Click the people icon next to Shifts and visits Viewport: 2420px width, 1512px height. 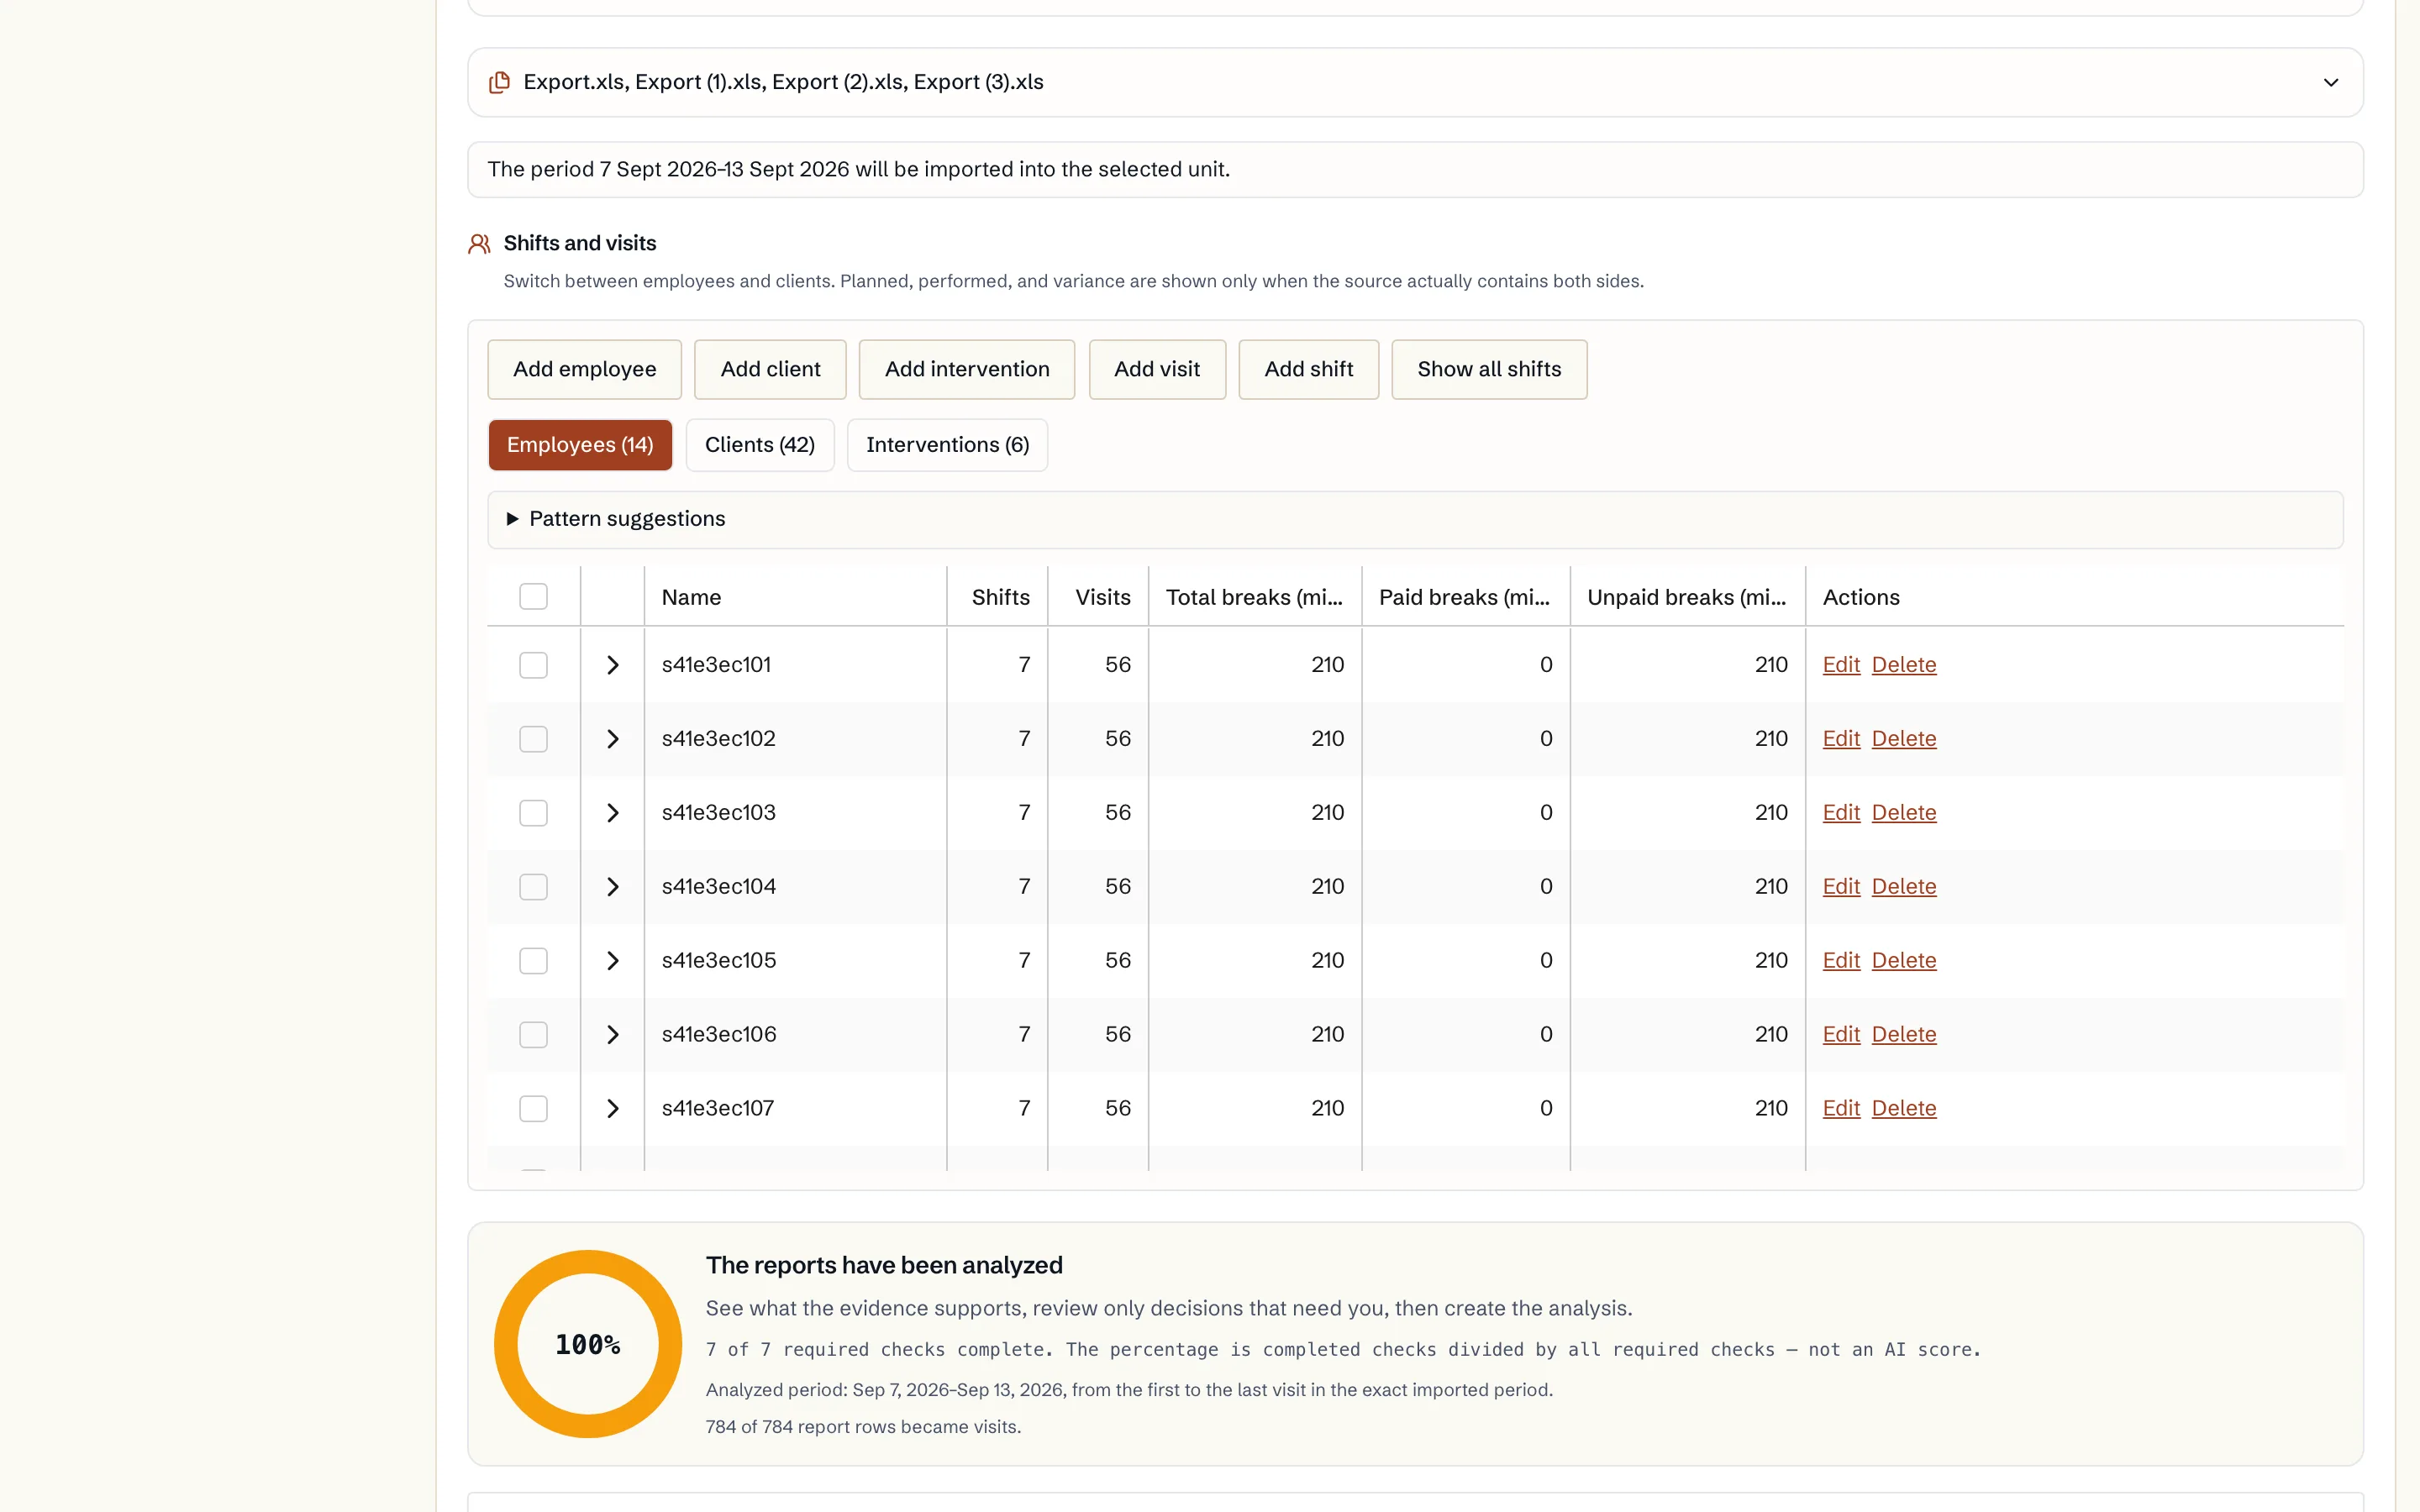(x=479, y=243)
